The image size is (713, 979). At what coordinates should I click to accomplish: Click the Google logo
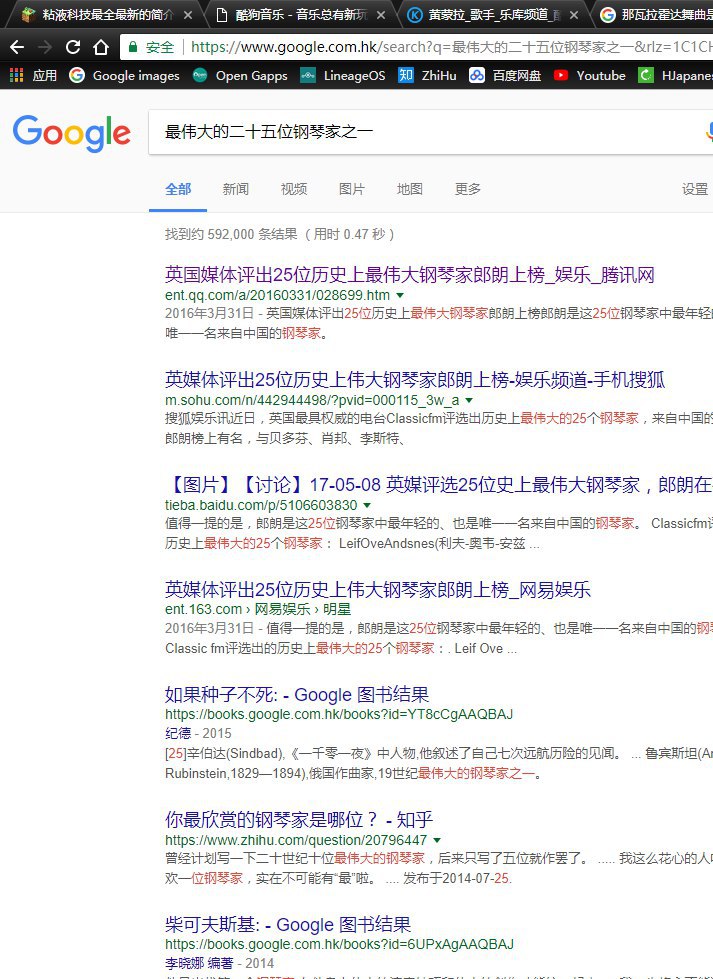[72, 133]
